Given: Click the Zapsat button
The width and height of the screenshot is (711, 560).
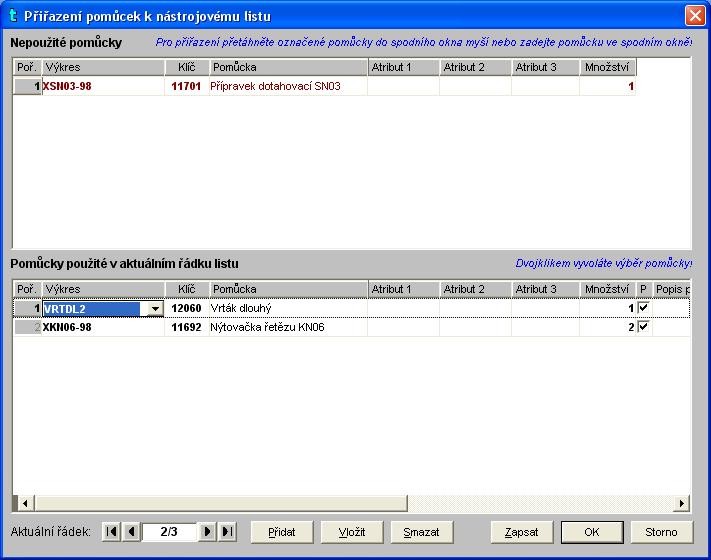Looking at the screenshot, I should (521, 532).
